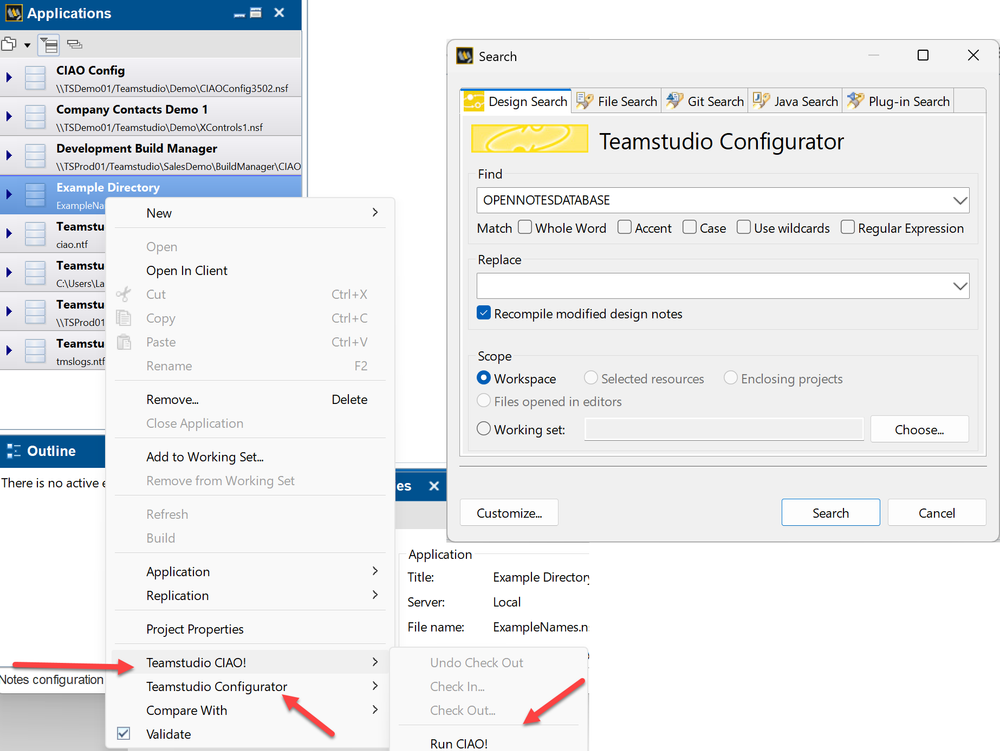The width and height of the screenshot is (1000, 751).
Task: Expand the Example Directory tree node
Action: [9, 194]
